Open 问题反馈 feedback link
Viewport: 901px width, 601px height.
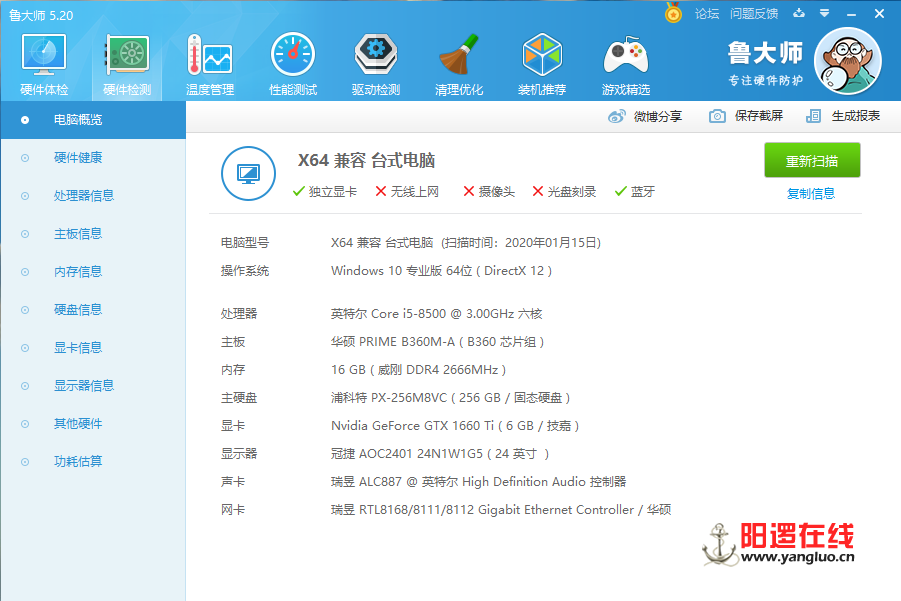click(x=754, y=13)
